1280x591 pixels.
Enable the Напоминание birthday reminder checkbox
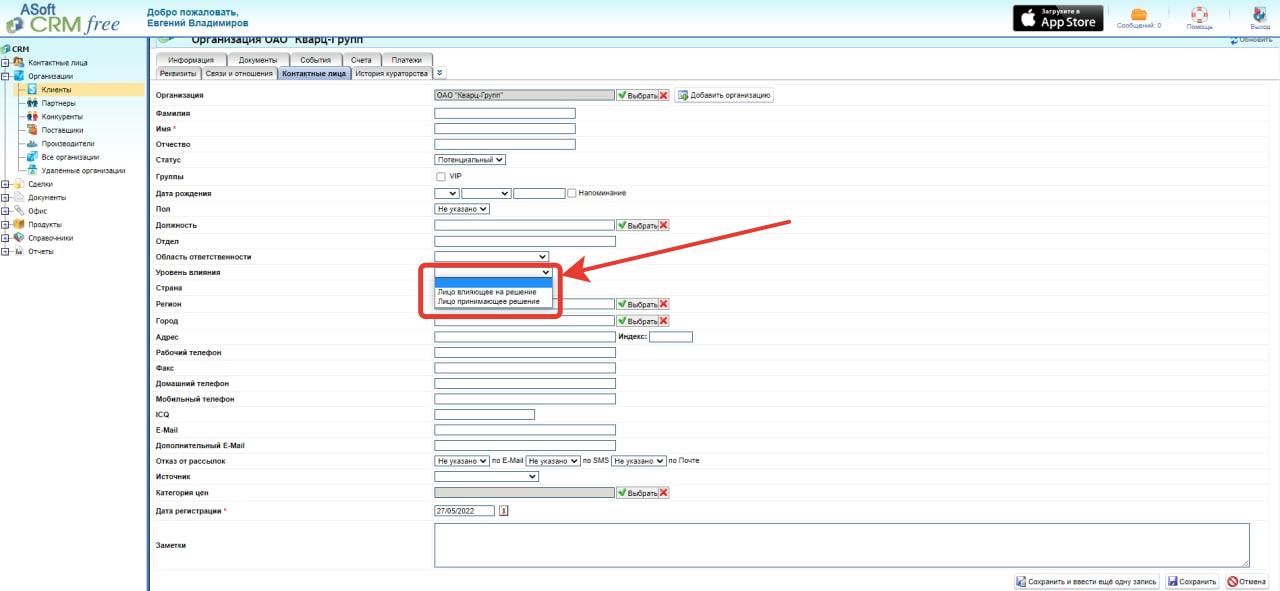[x=572, y=193]
